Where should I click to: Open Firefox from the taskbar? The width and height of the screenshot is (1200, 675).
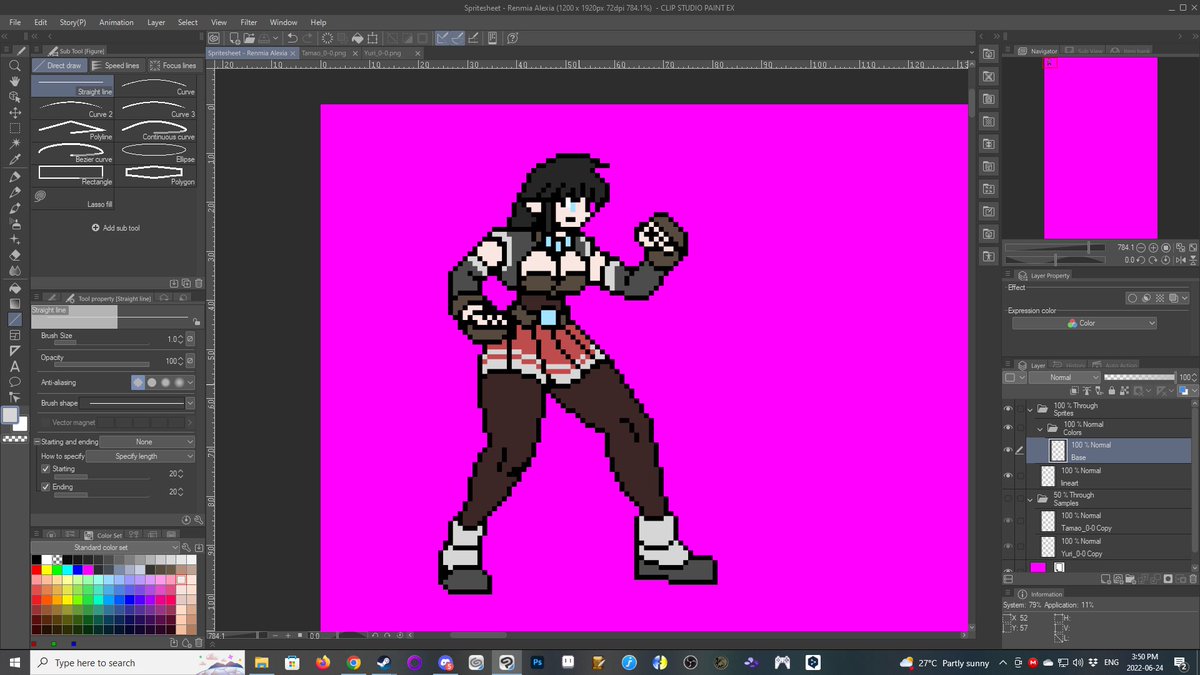click(x=322, y=662)
